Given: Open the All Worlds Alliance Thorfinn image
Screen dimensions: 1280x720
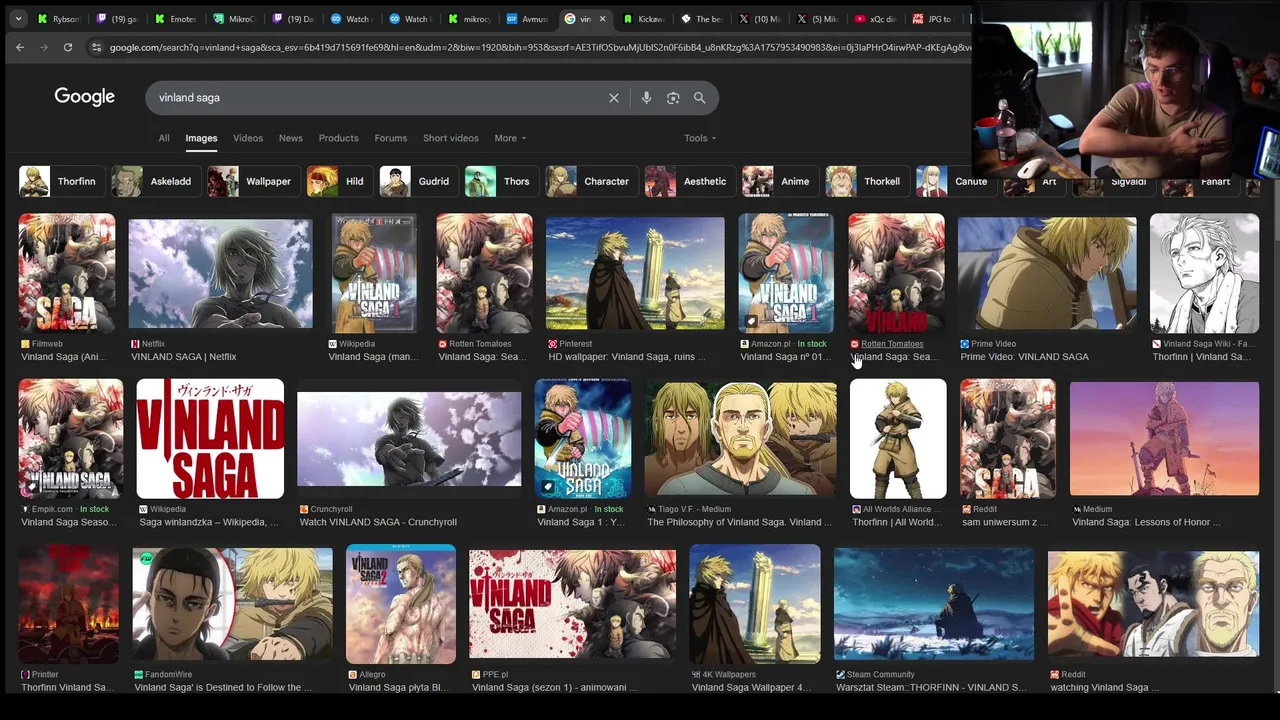Looking at the screenshot, I should (x=898, y=438).
